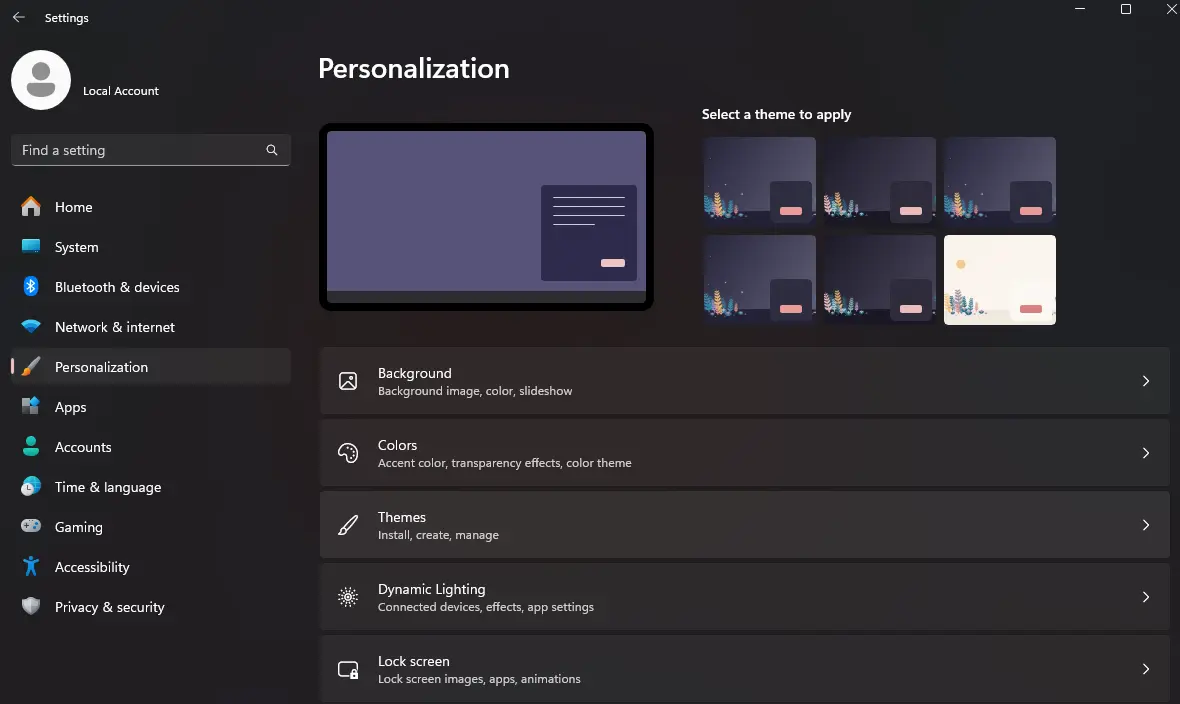Apply the last theme in top row
1180x704 pixels.
(999, 181)
